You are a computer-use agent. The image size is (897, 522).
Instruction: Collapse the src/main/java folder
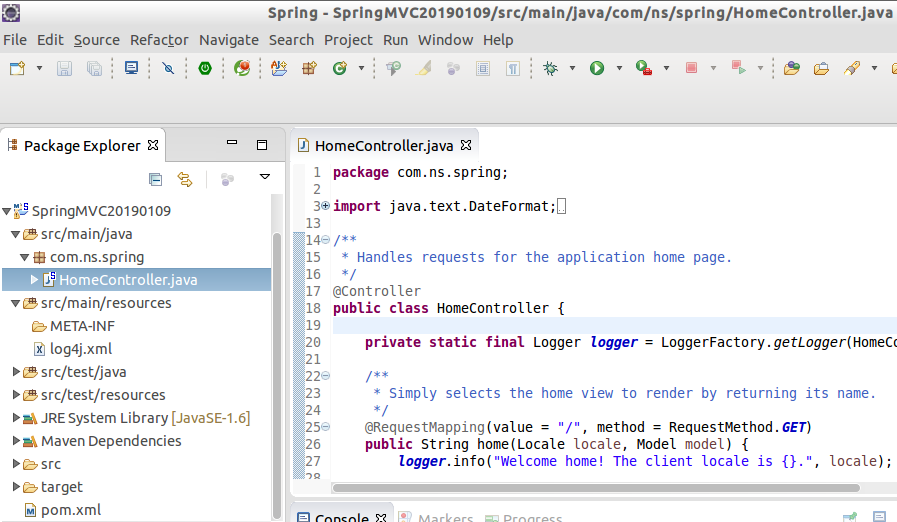16,235
